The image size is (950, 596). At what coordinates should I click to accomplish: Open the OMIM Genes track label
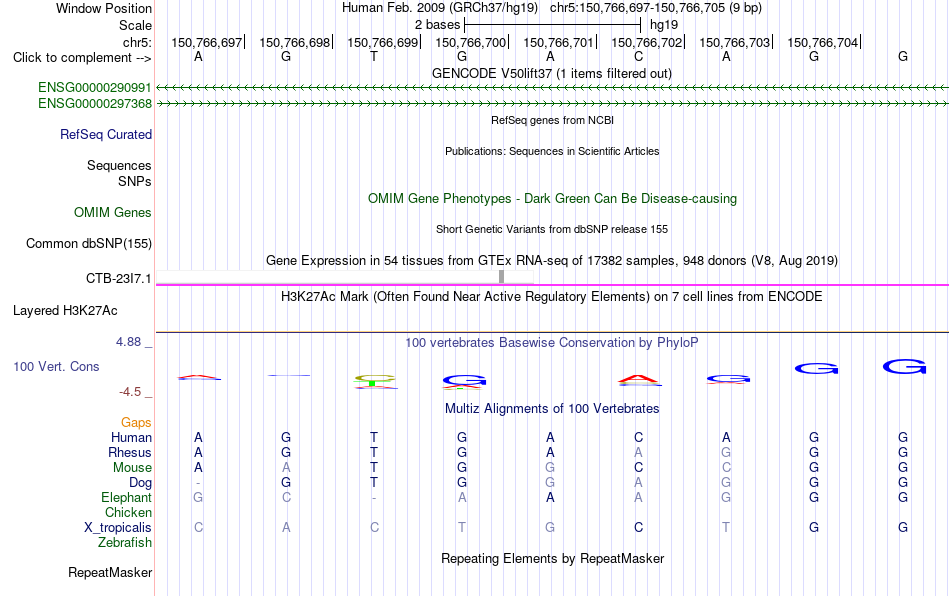(112, 213)
